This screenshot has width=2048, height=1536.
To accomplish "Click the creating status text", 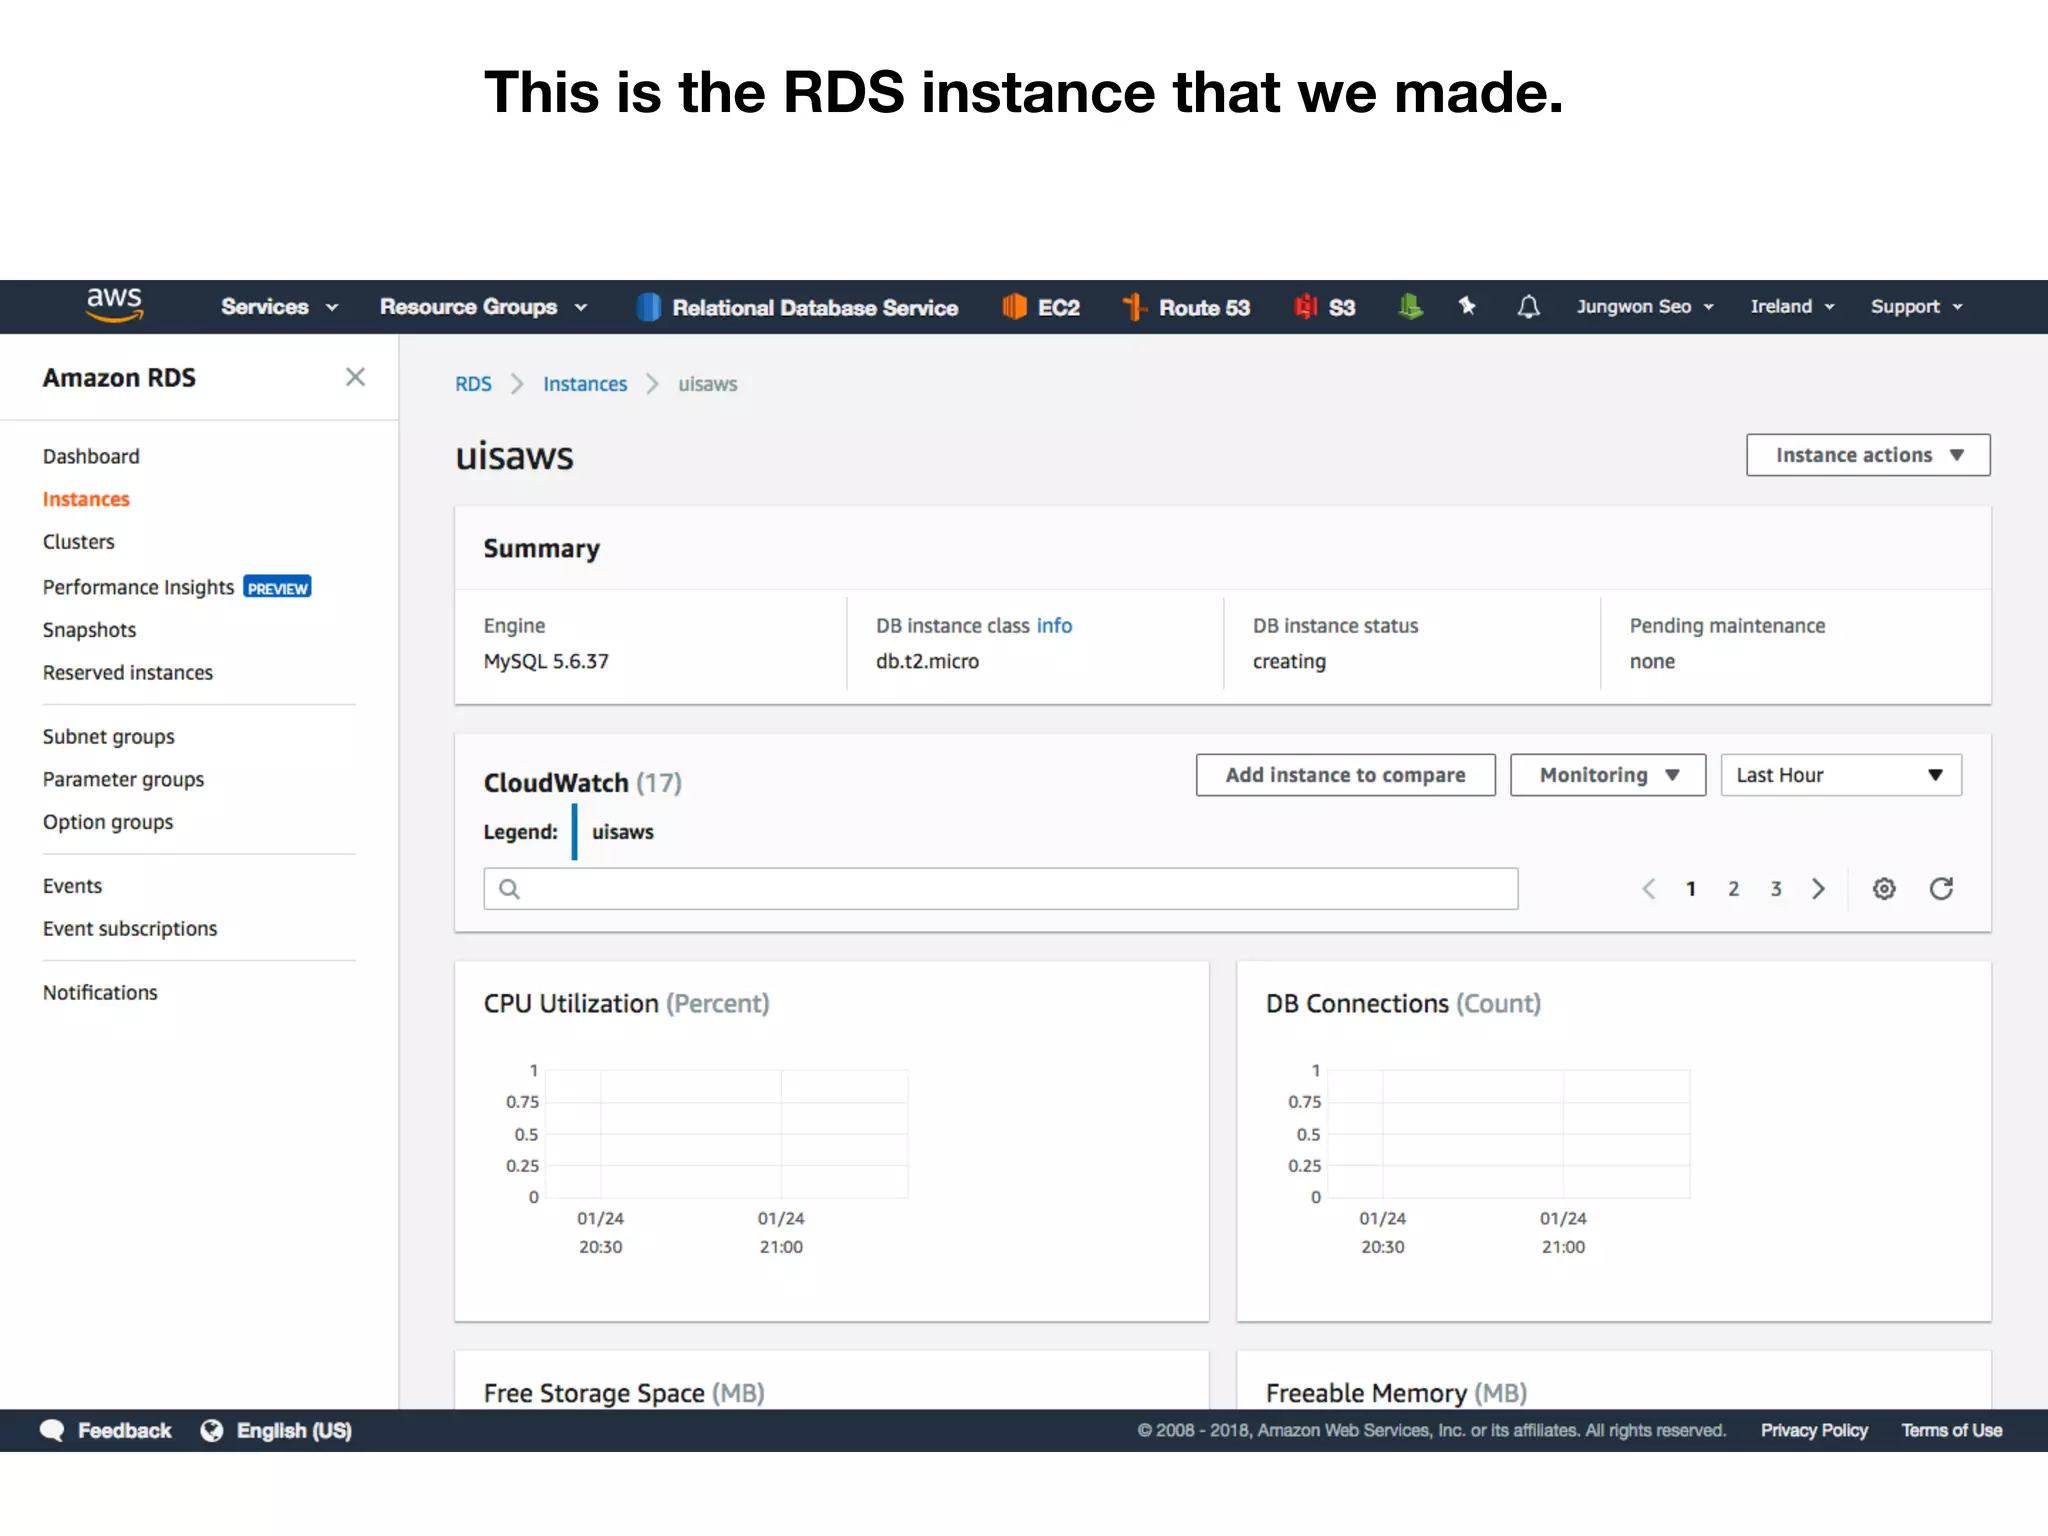I will coord(1289,662).
